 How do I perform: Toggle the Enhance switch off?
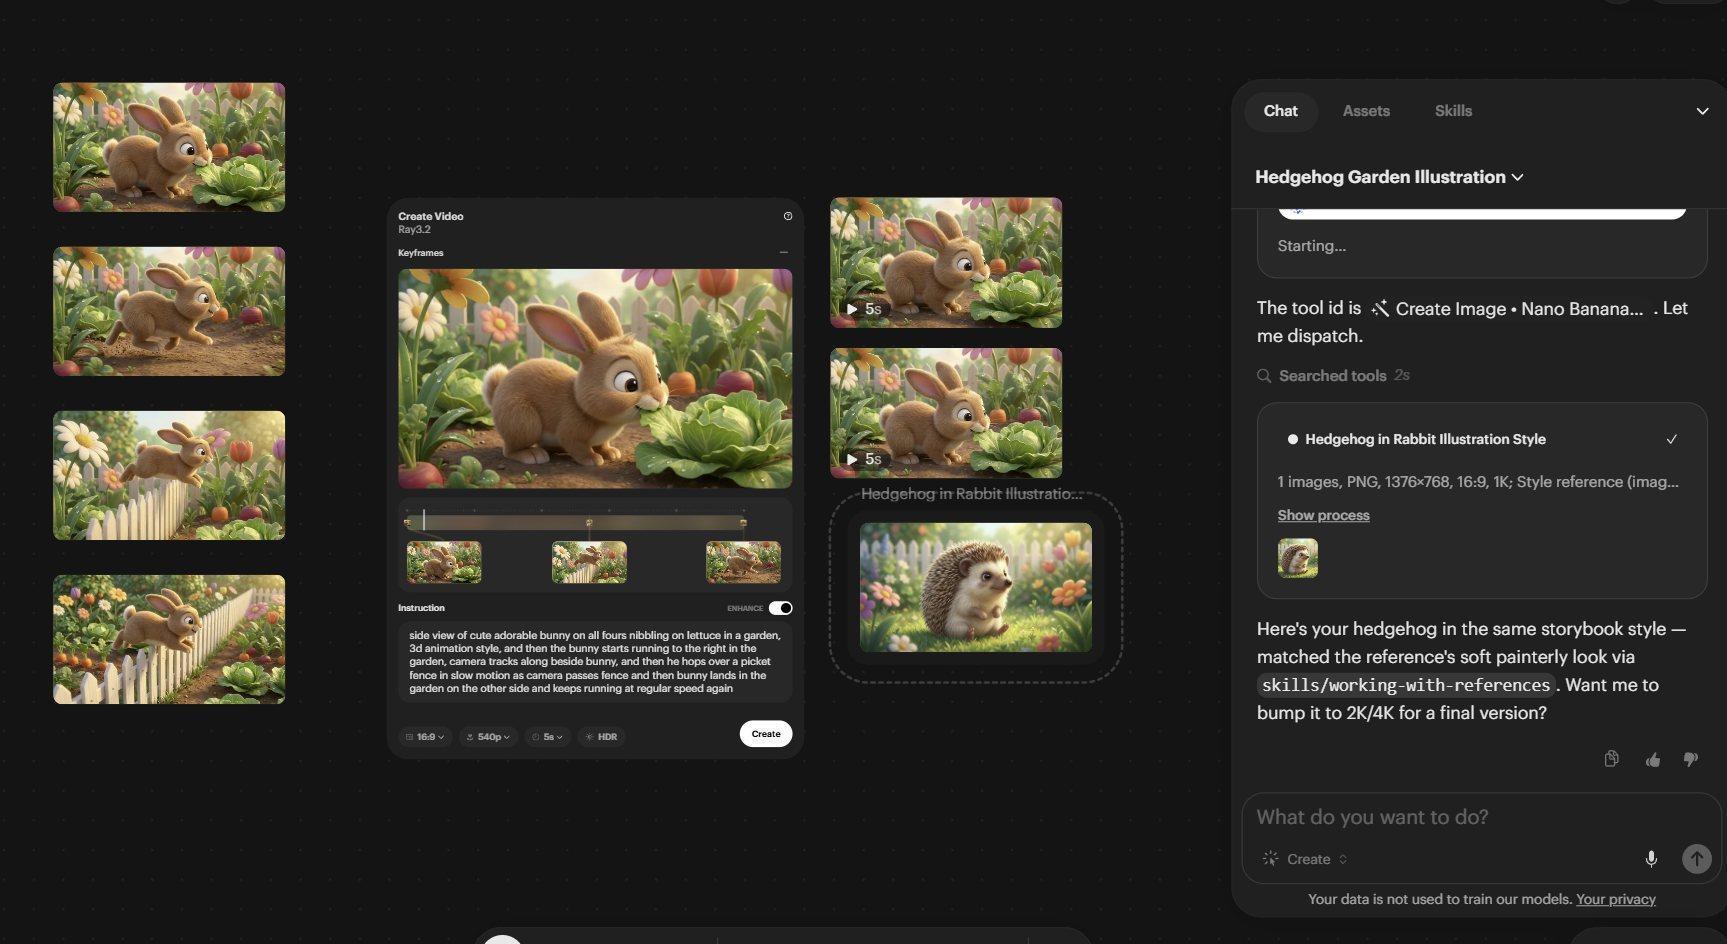point(780,608)
